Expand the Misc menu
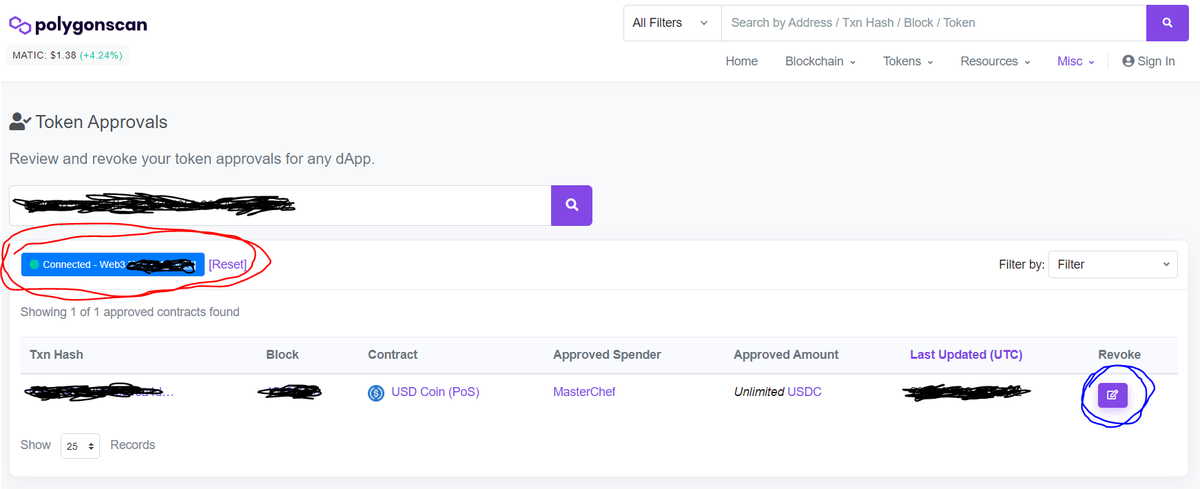Viewport: 1200px width, 489px height. click(x=1076, y=61)
